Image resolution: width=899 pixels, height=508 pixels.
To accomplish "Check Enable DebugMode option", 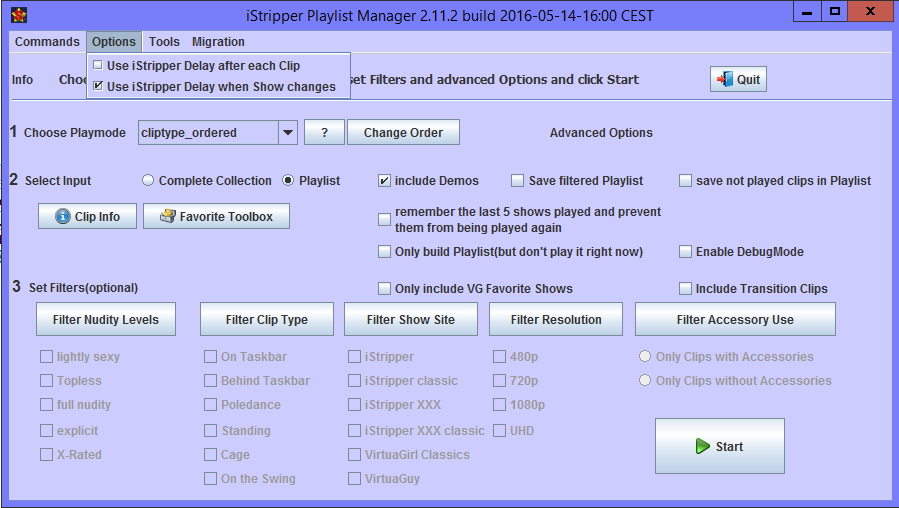I will [x=686, y=252].
